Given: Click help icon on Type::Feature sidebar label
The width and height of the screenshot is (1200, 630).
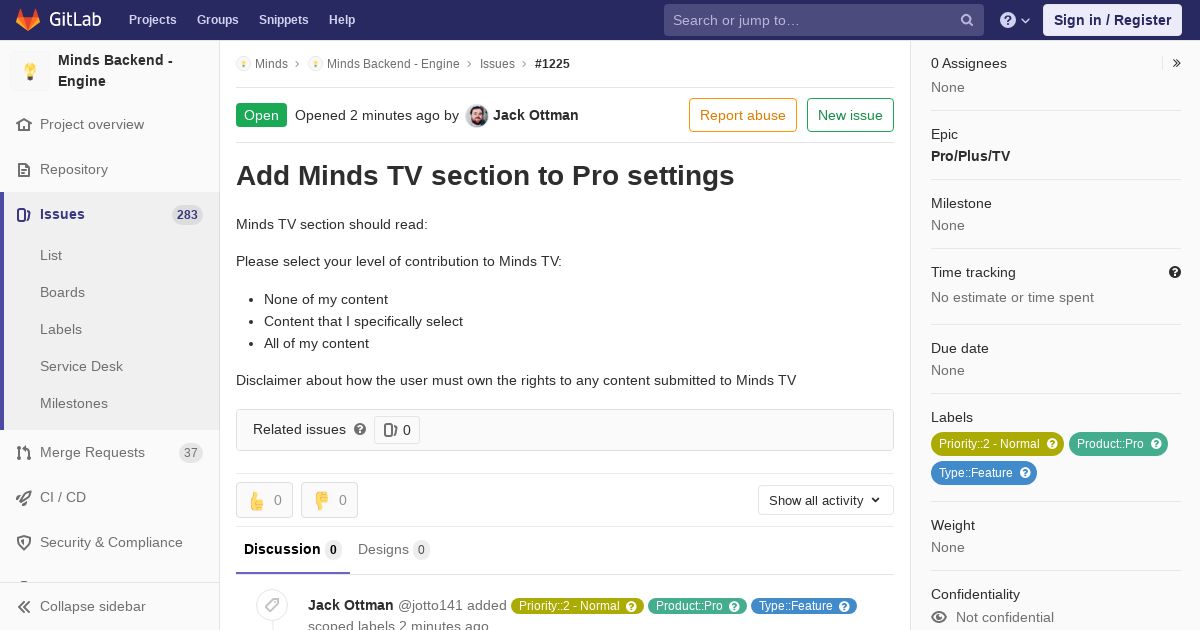Looking at the screenshot, I should click(x=1025, y=473).
